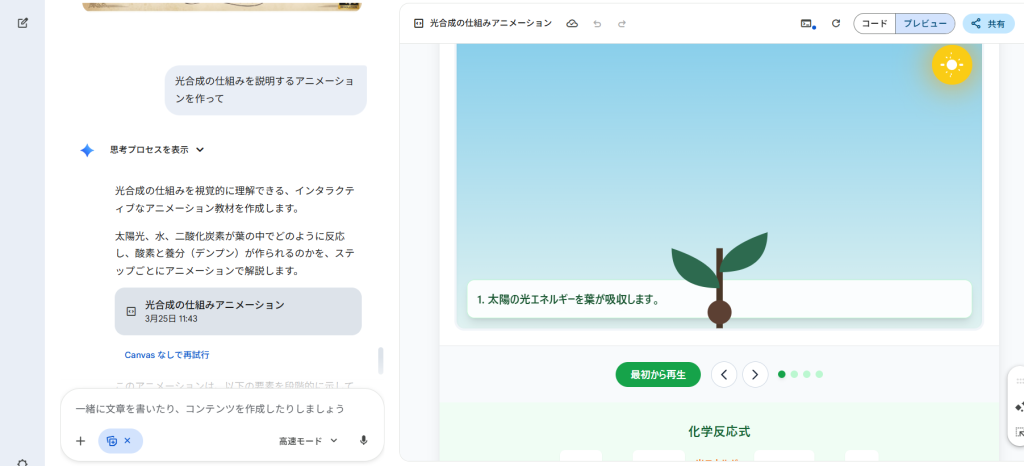
Task: Go to previous animation step arrow
Action: coord(724,375)
